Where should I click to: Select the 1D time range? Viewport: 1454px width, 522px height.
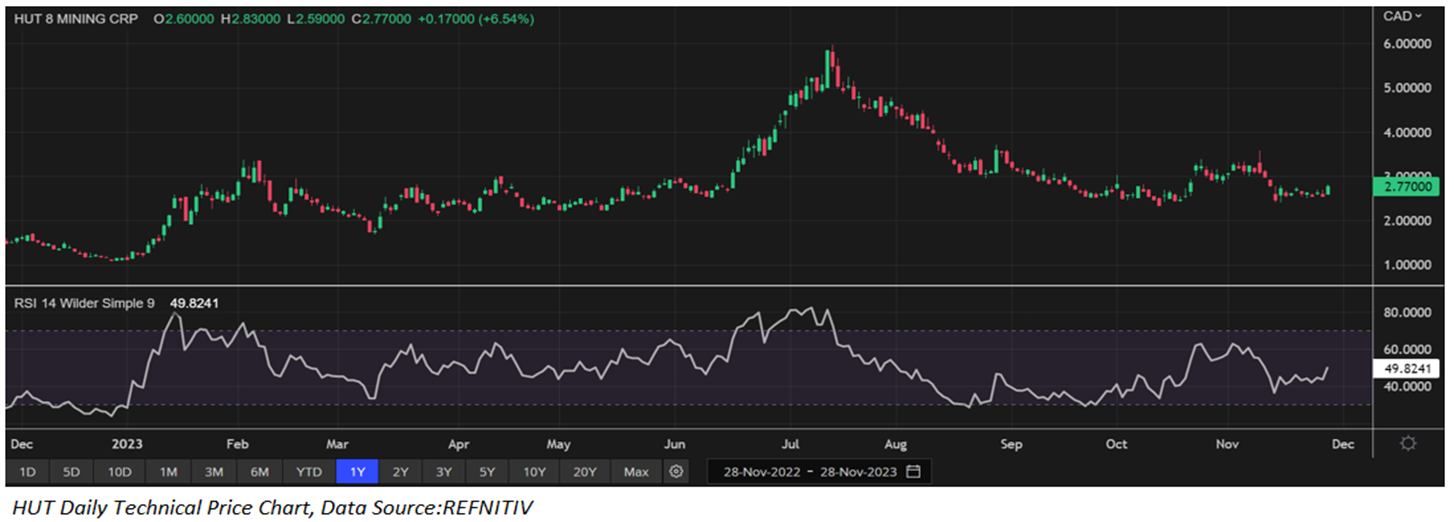tap(28, 471)
